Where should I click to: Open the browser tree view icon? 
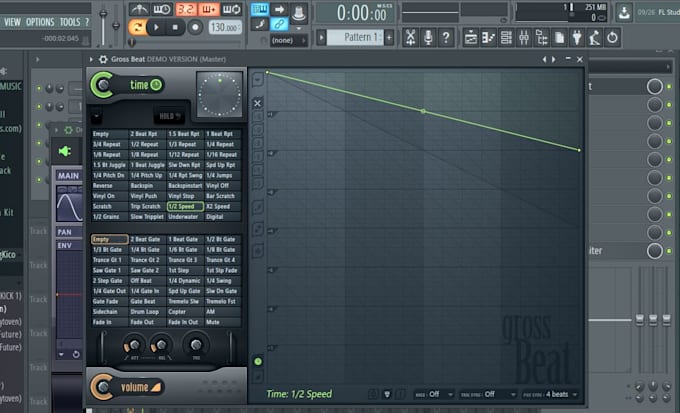tap(542, 38)
